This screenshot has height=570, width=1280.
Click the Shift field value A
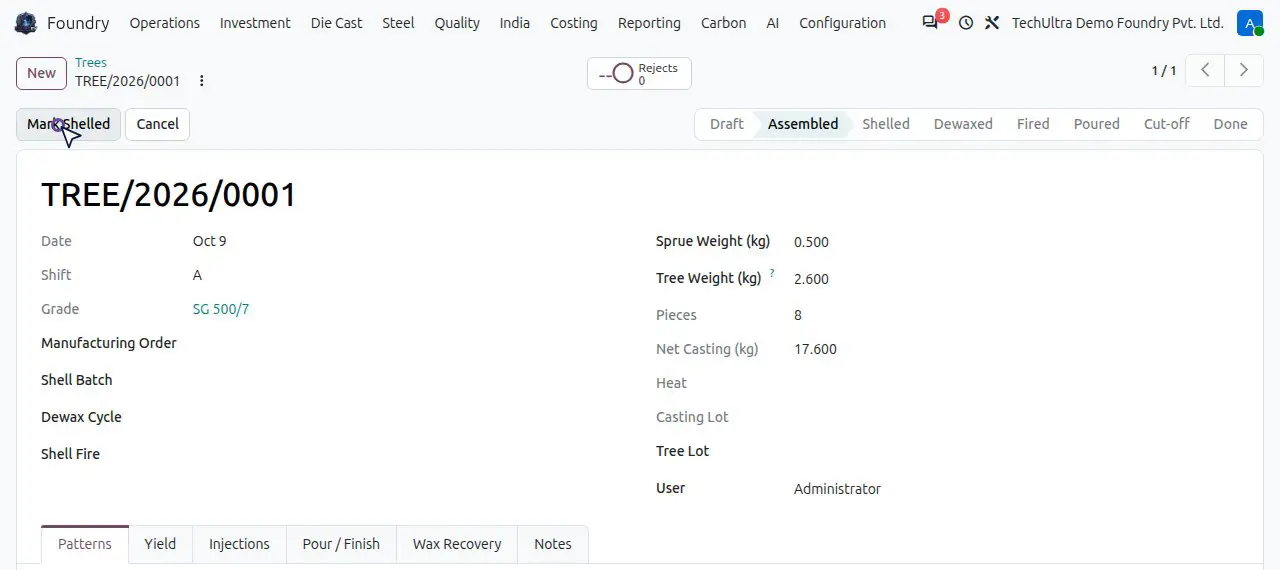(x=197, y=275)
